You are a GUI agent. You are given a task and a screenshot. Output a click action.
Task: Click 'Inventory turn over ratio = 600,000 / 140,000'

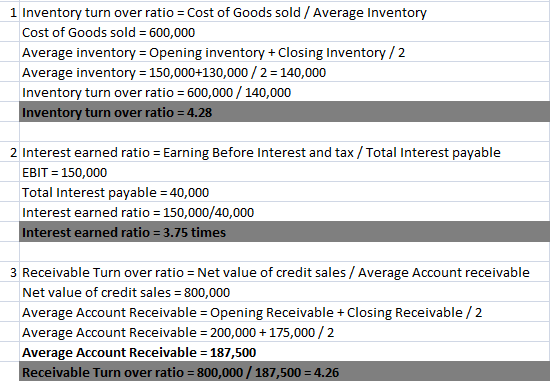click(x=284, y=92)
